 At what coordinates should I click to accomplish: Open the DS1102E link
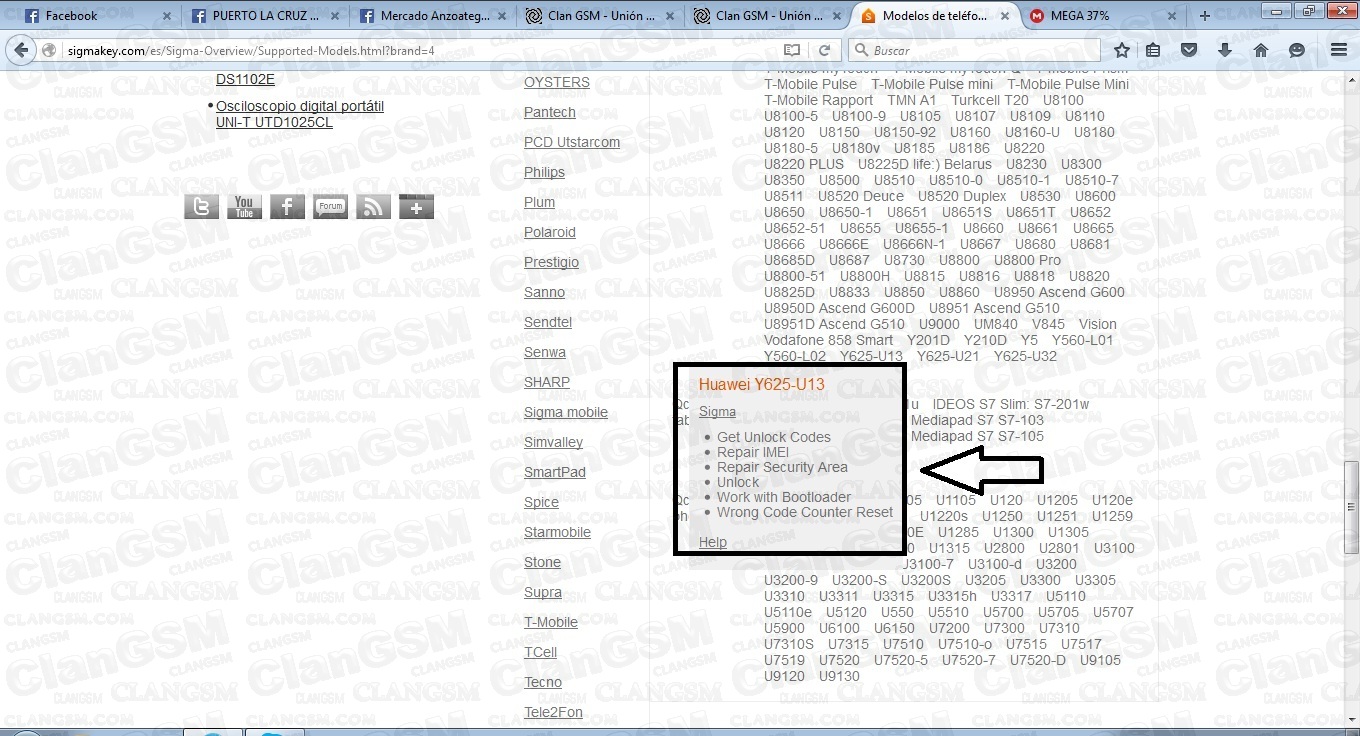245,80
